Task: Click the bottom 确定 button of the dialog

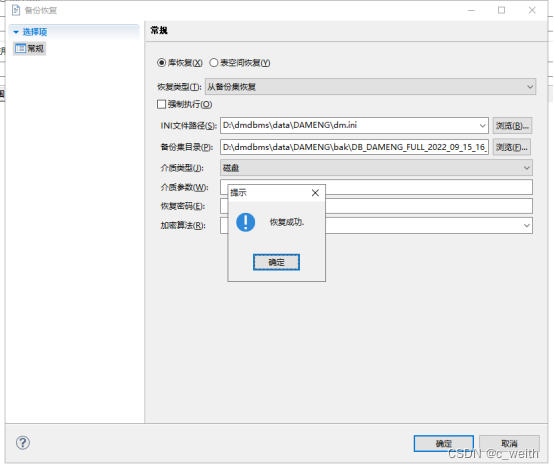Action: [444, 443]
